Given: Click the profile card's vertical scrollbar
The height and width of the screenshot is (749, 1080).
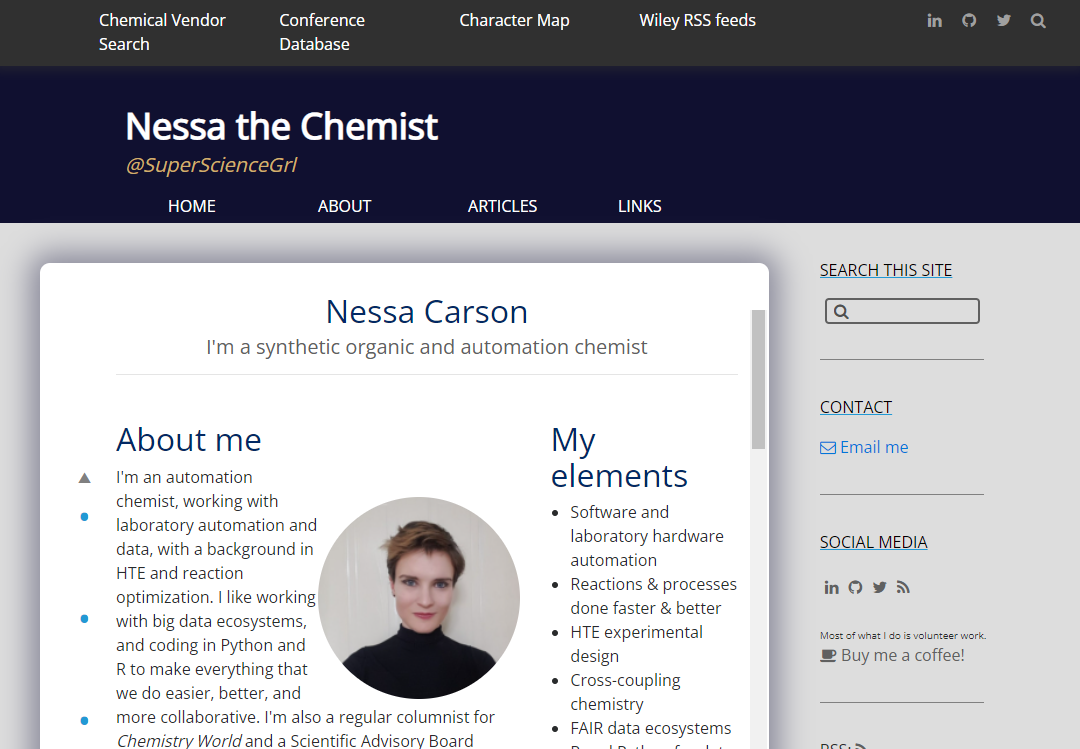Looking at the screenshot, I should 758,380.
